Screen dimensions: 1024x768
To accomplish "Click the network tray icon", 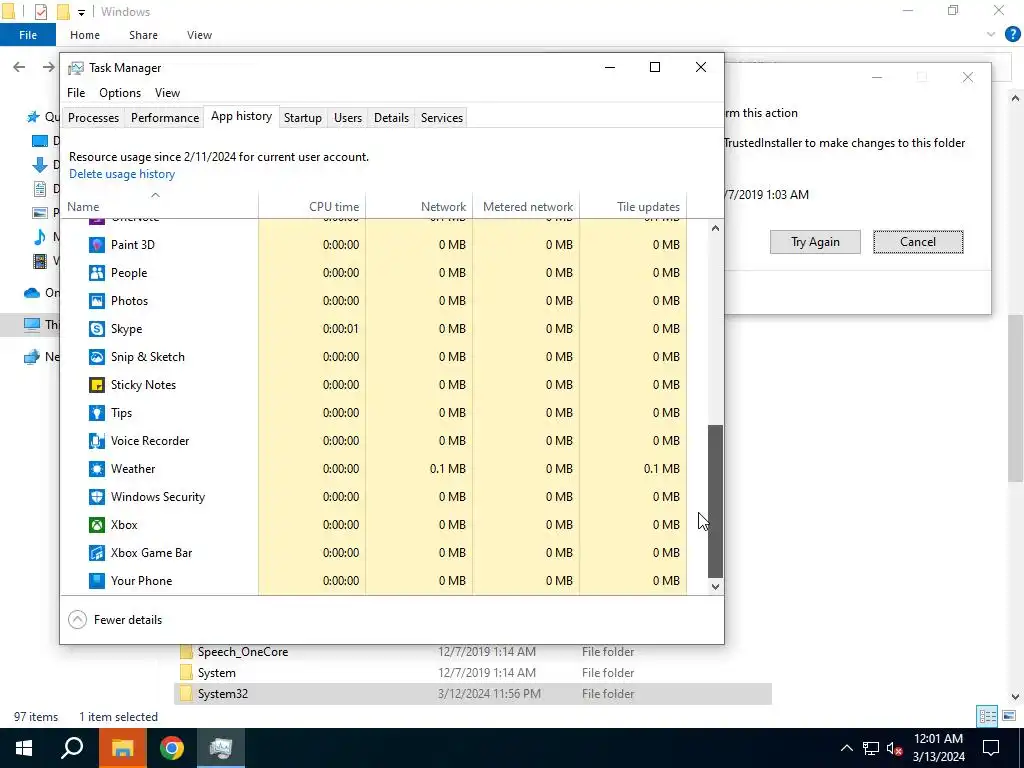I will (x=871, y=748).
